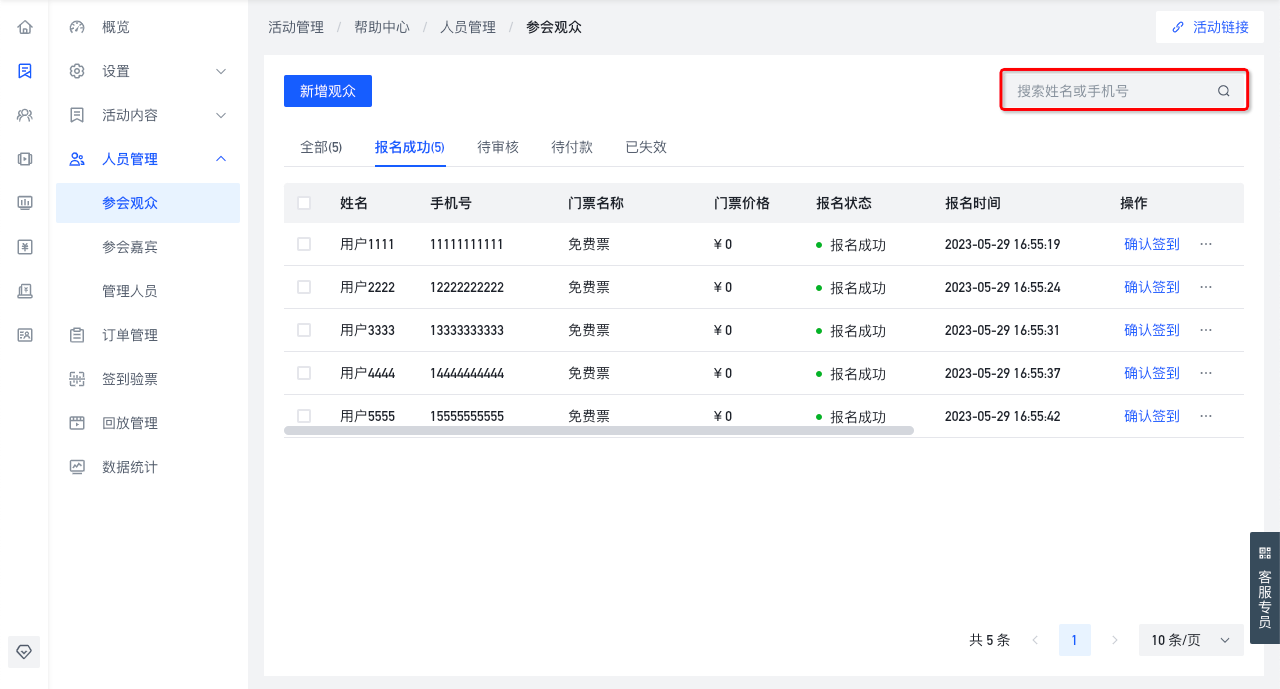Viewport: 1280px width, 689px height.
Task: Open more options for 用户1111
Action: coord(1206,244)
